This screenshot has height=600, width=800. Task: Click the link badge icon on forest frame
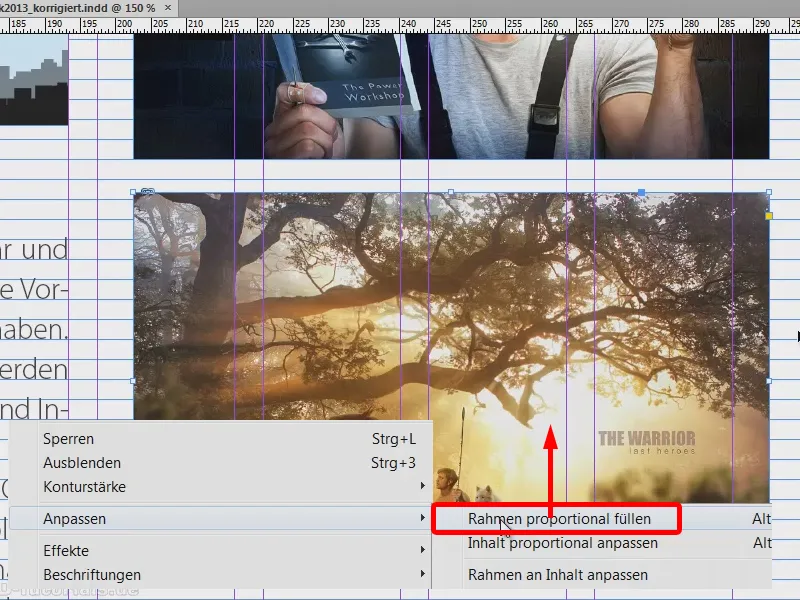click(x=147, y=192)
